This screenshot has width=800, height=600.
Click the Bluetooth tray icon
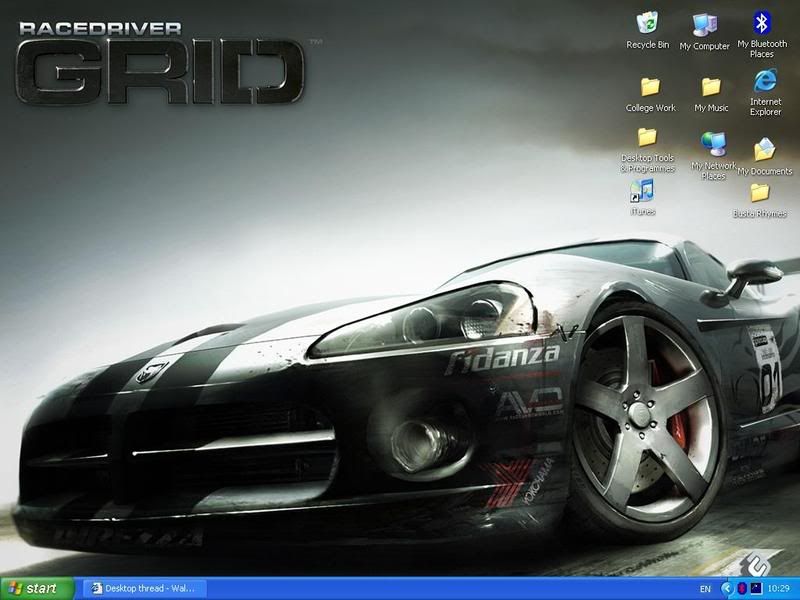pos(742,589)
